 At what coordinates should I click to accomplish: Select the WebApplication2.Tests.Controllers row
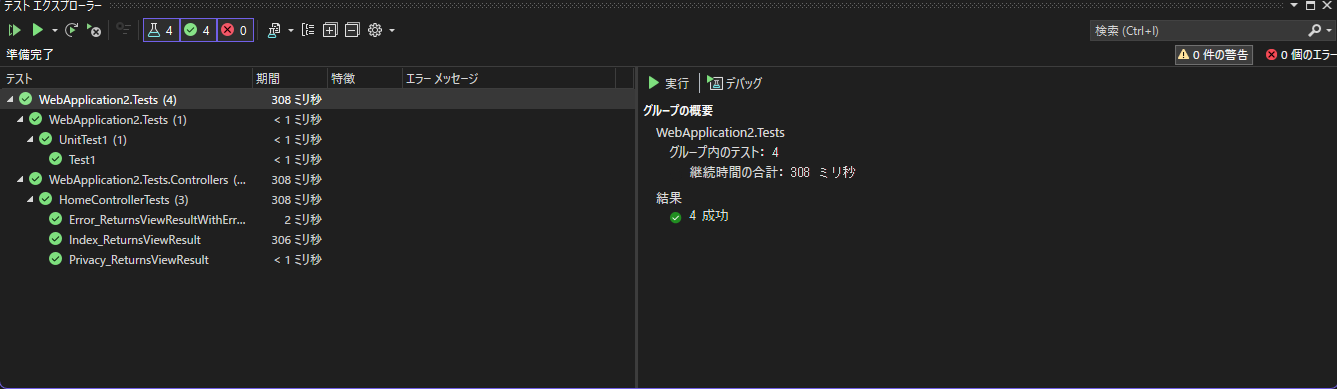(x=318, y=179)
